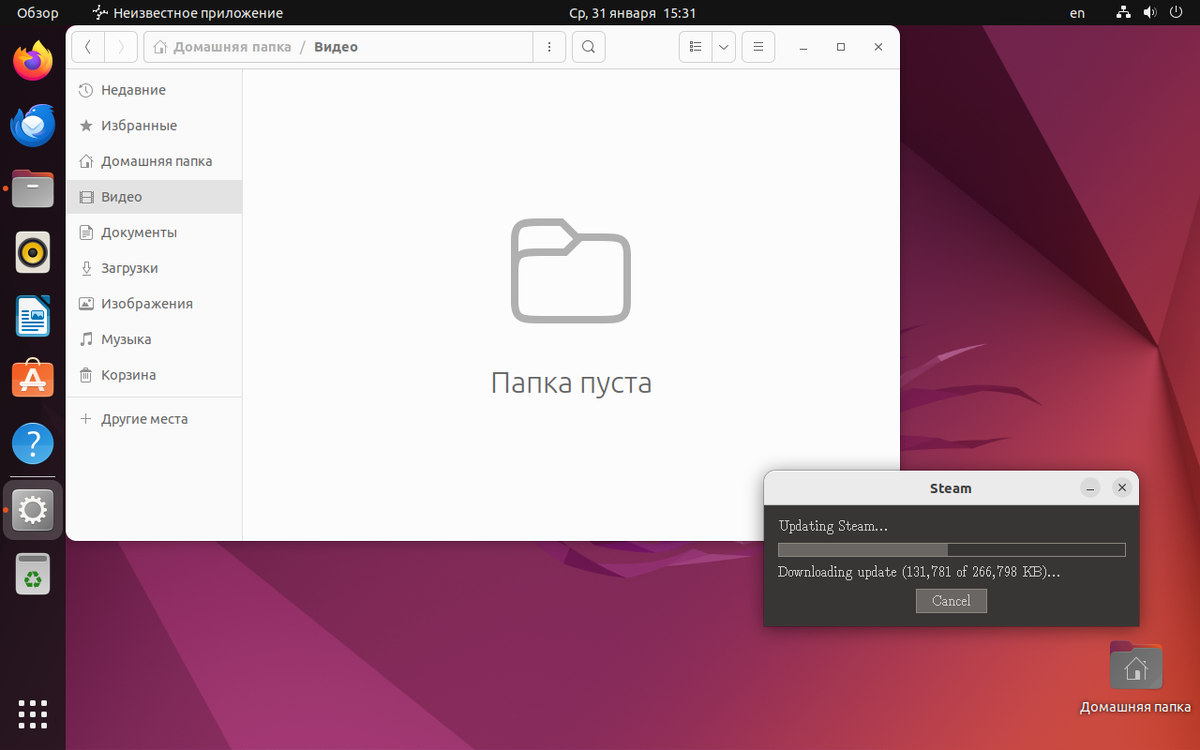Click the network icon in the top bar
Image resolution: width=1200 pixels, height=750 pixels.
(1122, 13)
